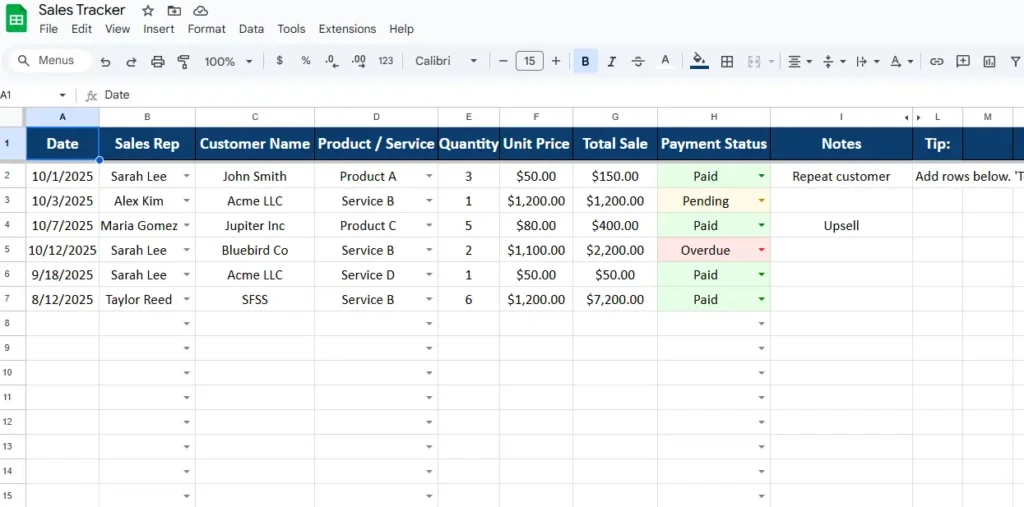Screen dimensions: 1024x507
Task: Toggle strikethrough formatting
Action: pyautogui.click(x=638, y=61)
